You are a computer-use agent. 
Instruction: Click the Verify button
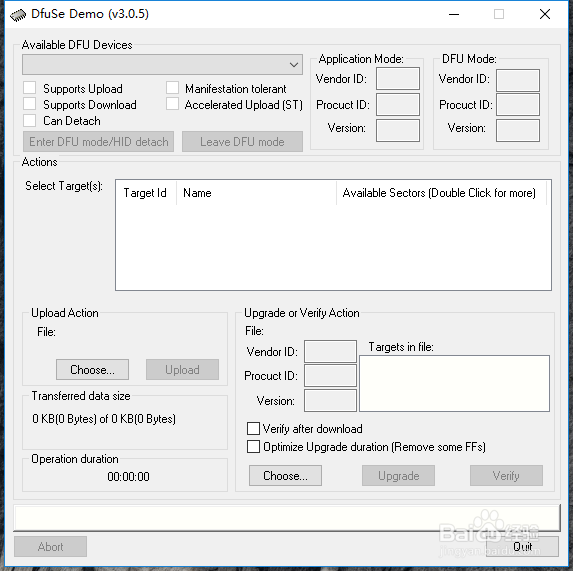coord(506,476)
